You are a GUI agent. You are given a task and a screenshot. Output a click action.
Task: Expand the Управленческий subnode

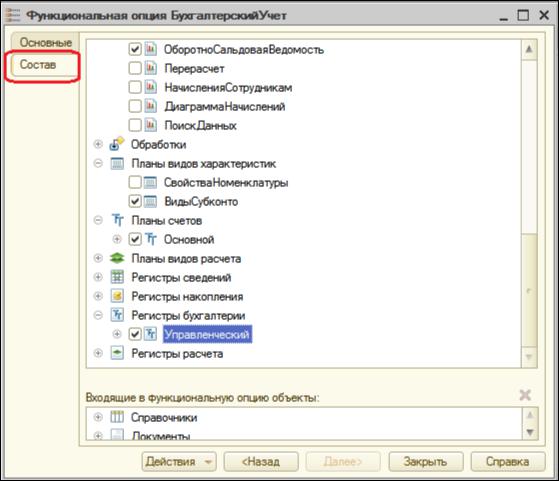(x=117, y=334)
